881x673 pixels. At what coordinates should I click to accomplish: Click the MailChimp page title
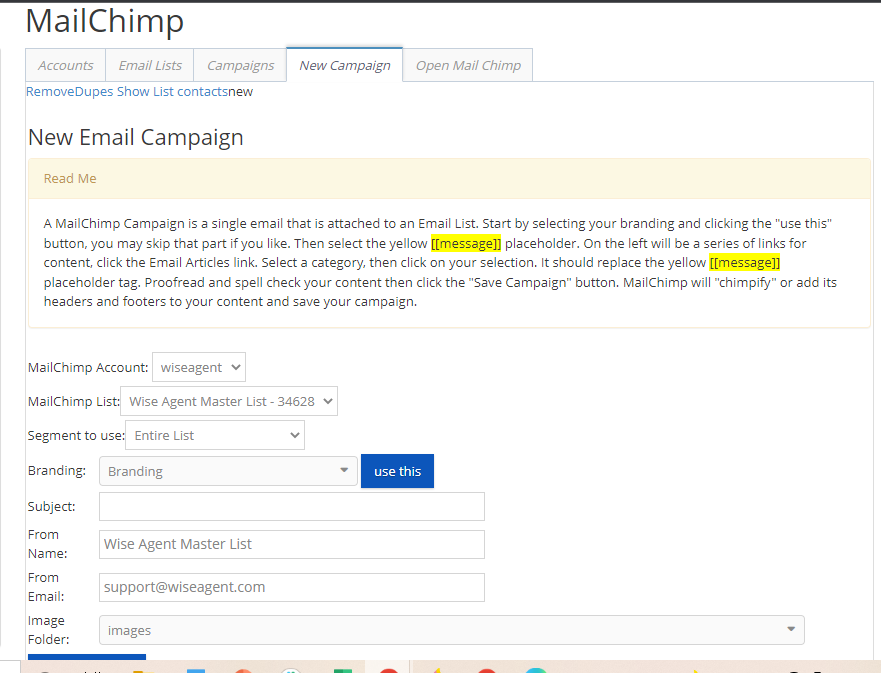click(x=105, y=21)
